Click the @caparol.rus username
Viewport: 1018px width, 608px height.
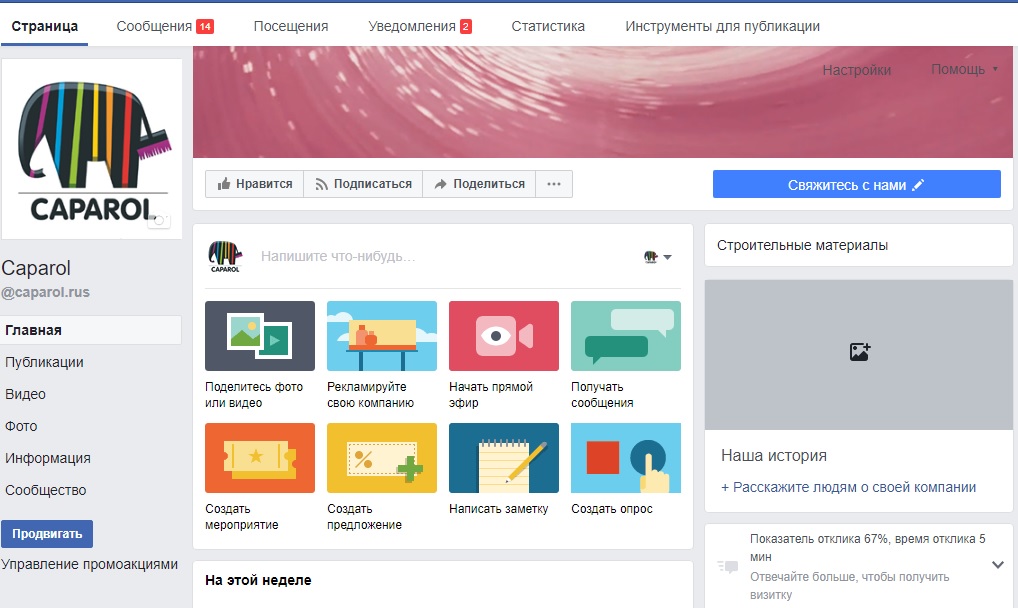click(x=45, y=292)
